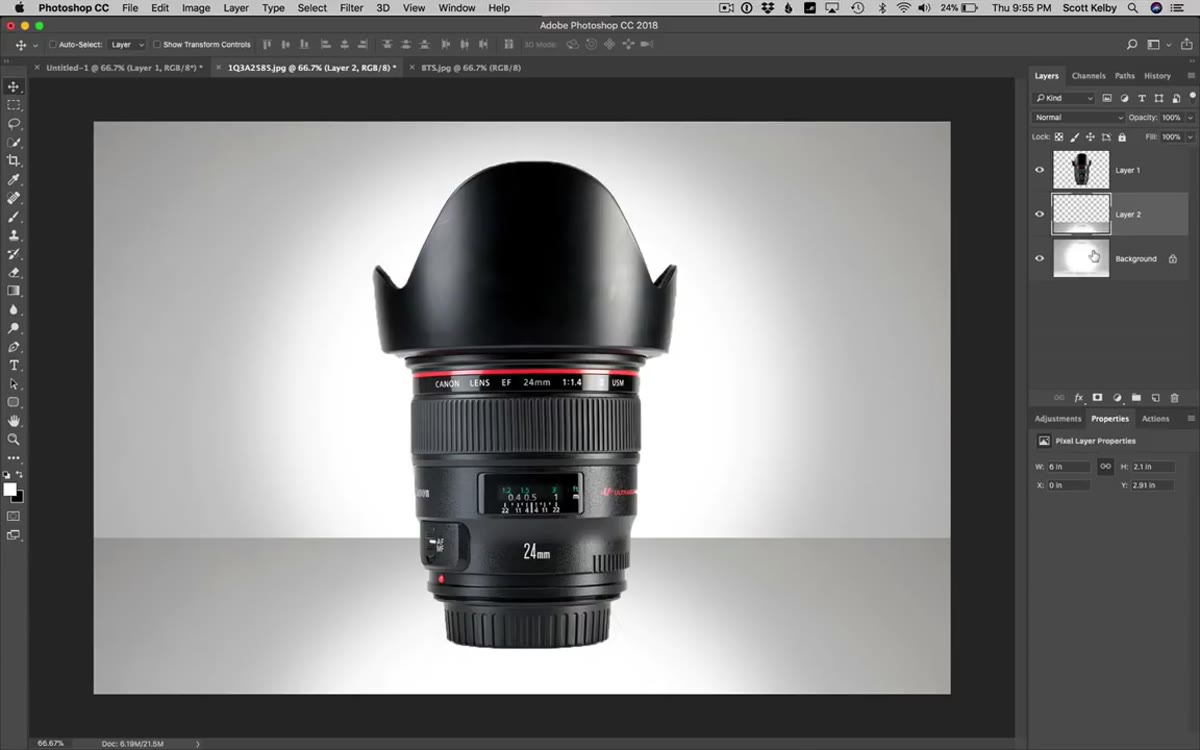Open the Filter menu
This screenshot has width=1200, height=750.
coord(351,8)
